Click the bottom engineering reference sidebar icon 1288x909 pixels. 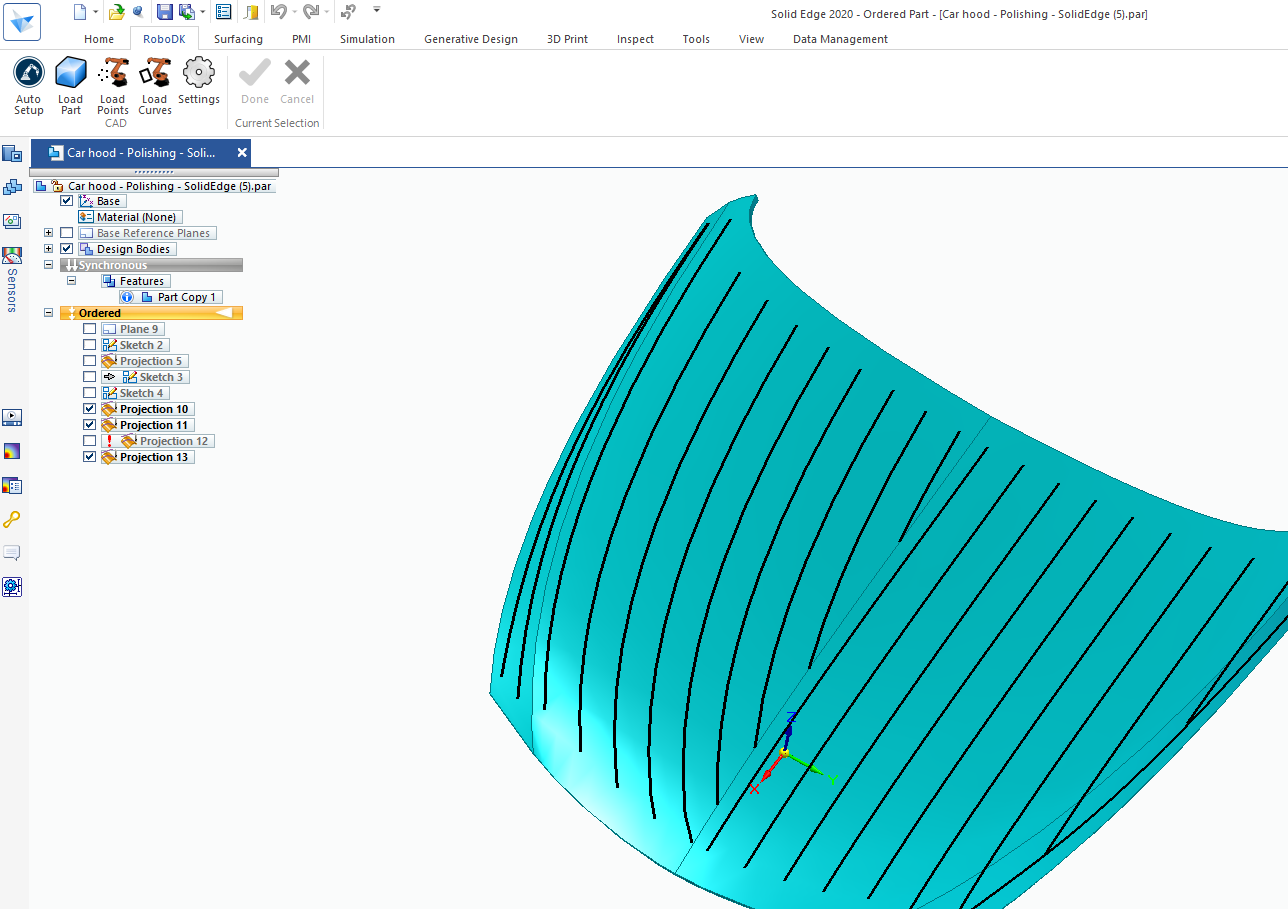12,587
